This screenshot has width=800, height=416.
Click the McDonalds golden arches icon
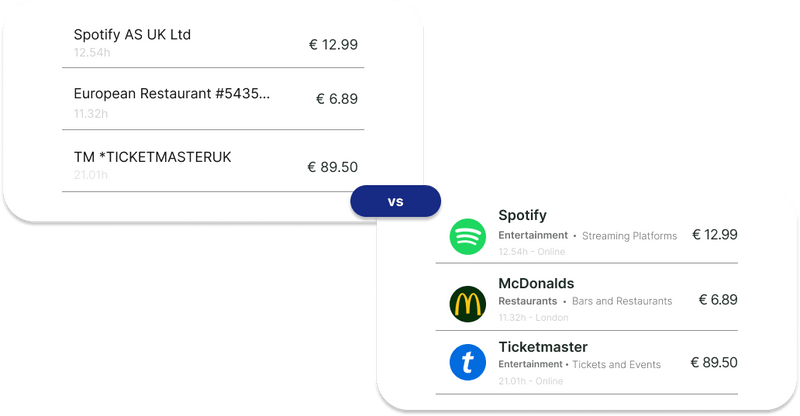(x=466, y=301)
